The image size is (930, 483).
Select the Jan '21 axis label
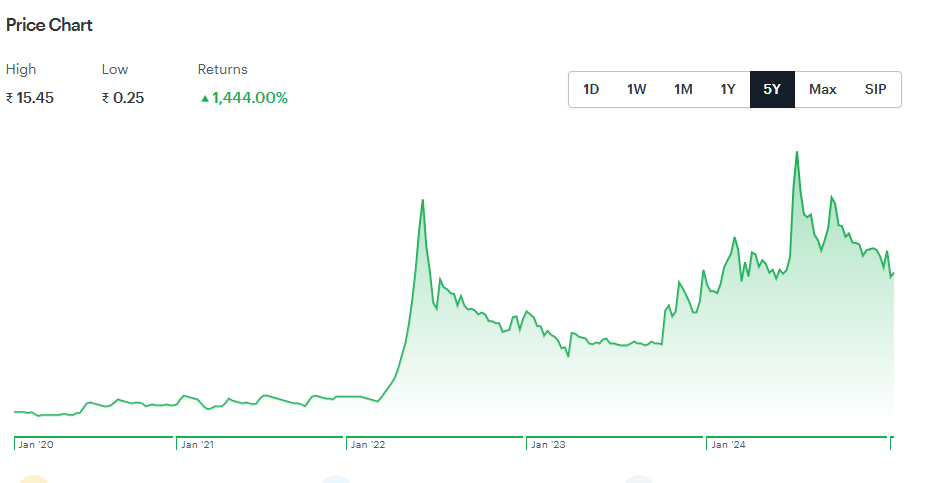coord(197,445)
